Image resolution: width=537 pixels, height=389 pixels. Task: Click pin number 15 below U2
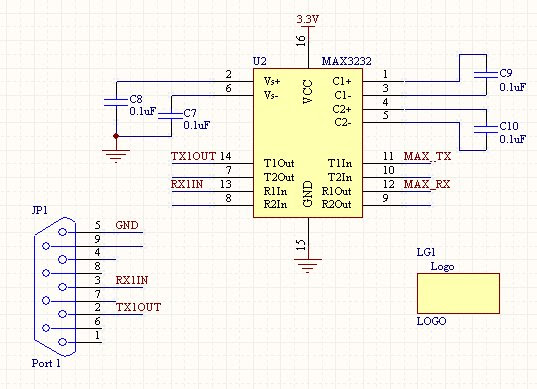(x=300, y=244)
